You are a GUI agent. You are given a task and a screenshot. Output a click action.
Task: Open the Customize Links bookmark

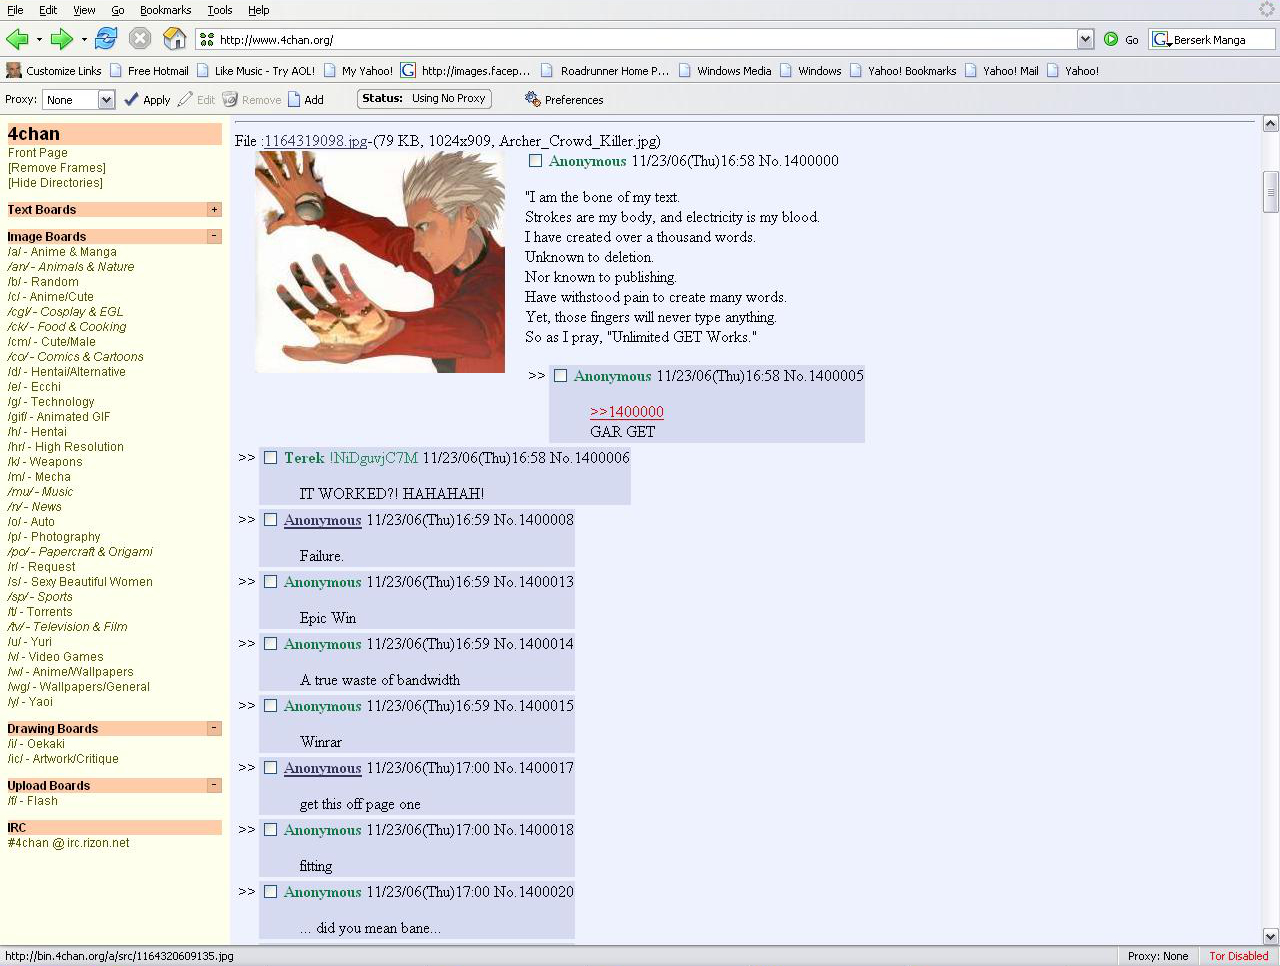pos(54,71)
